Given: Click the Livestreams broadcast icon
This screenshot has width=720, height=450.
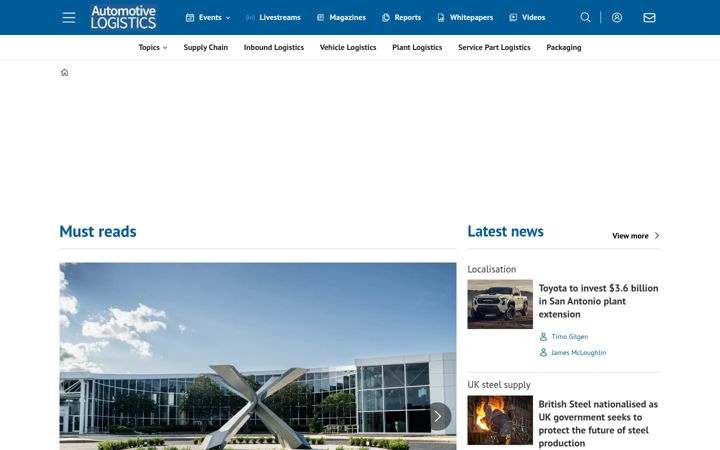Looking at the screenshot, I should pos(250,17).
